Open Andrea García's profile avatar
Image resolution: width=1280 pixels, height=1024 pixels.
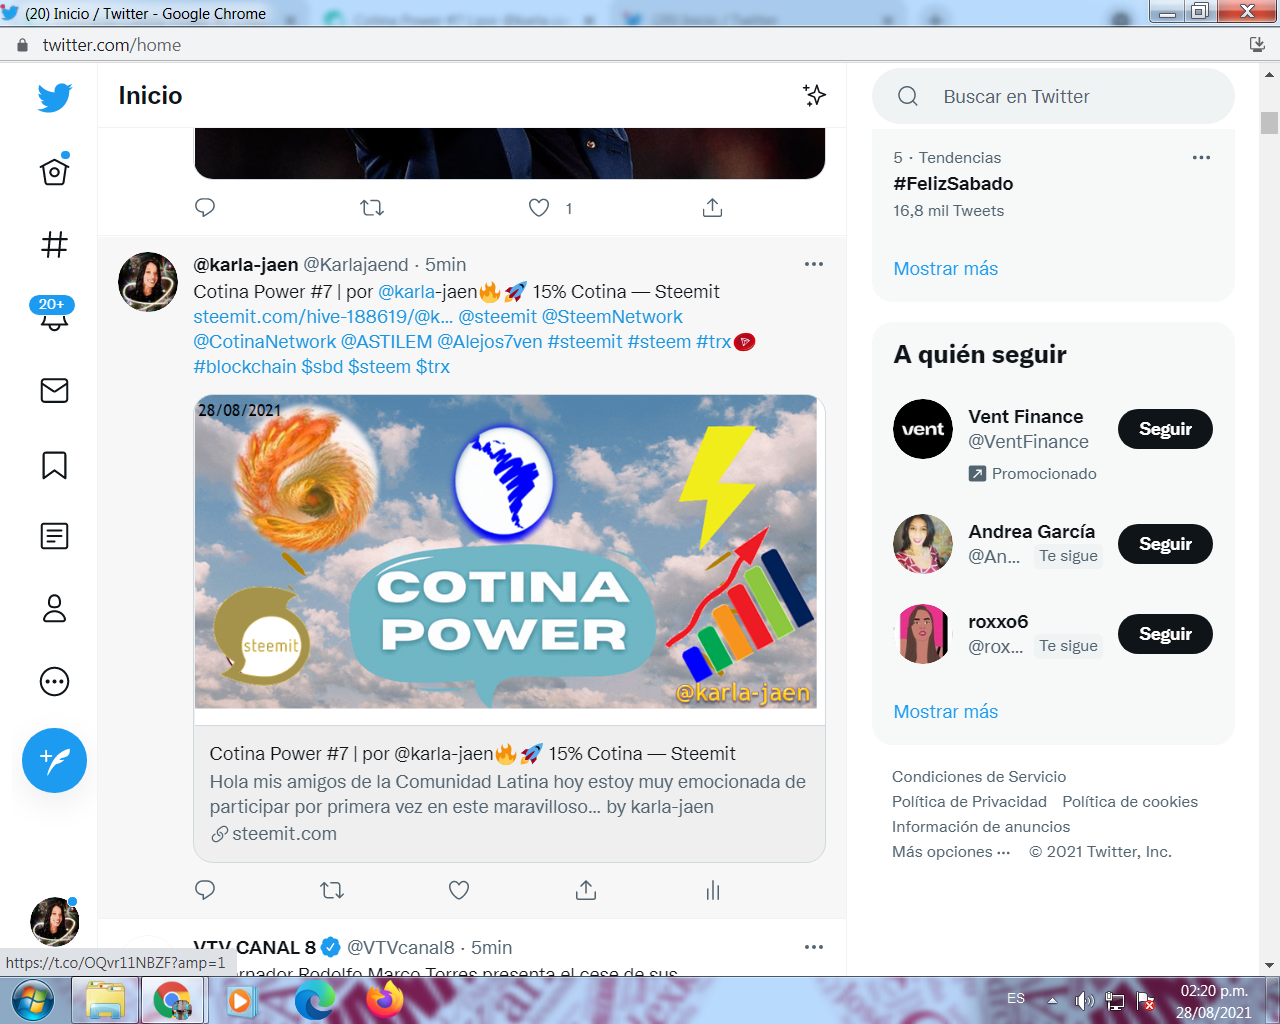923,544
